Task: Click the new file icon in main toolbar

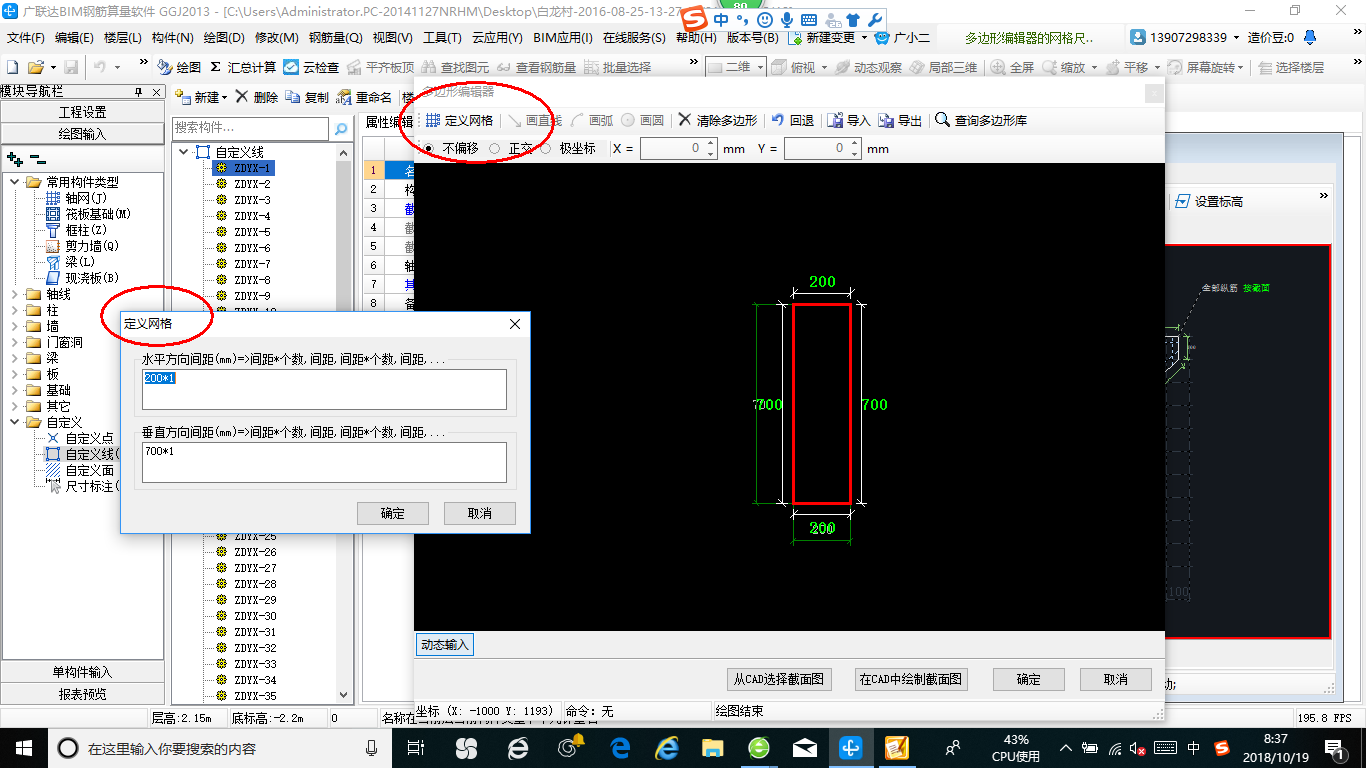Action: click(x=13, y=67)
